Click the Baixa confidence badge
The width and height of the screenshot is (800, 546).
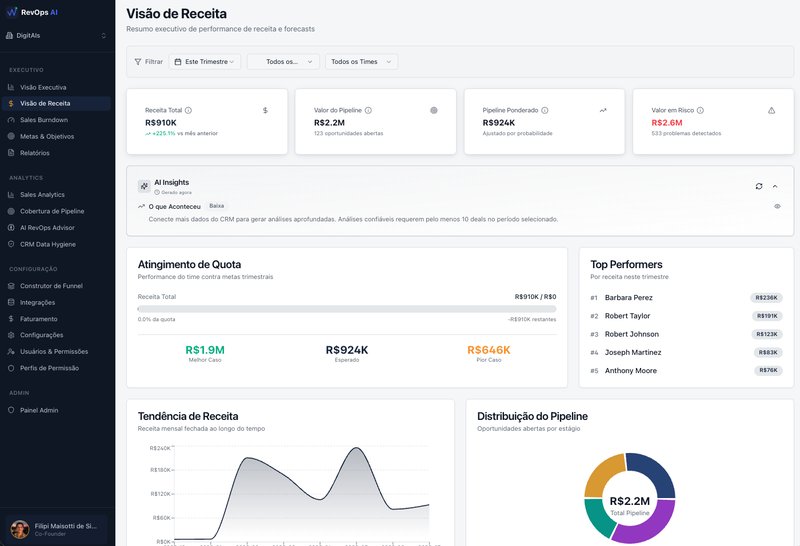[x=217, y=206]
